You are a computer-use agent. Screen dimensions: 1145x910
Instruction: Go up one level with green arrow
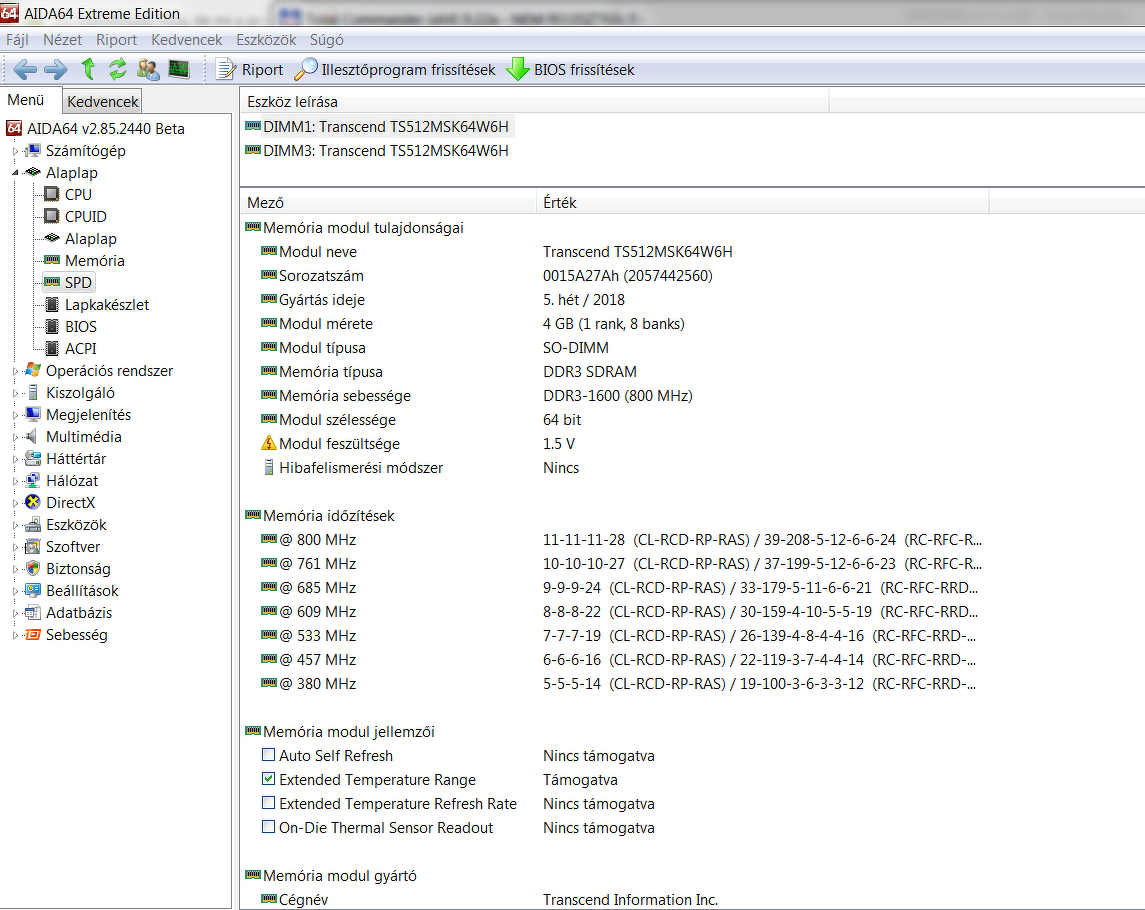(x=88, y=69)
